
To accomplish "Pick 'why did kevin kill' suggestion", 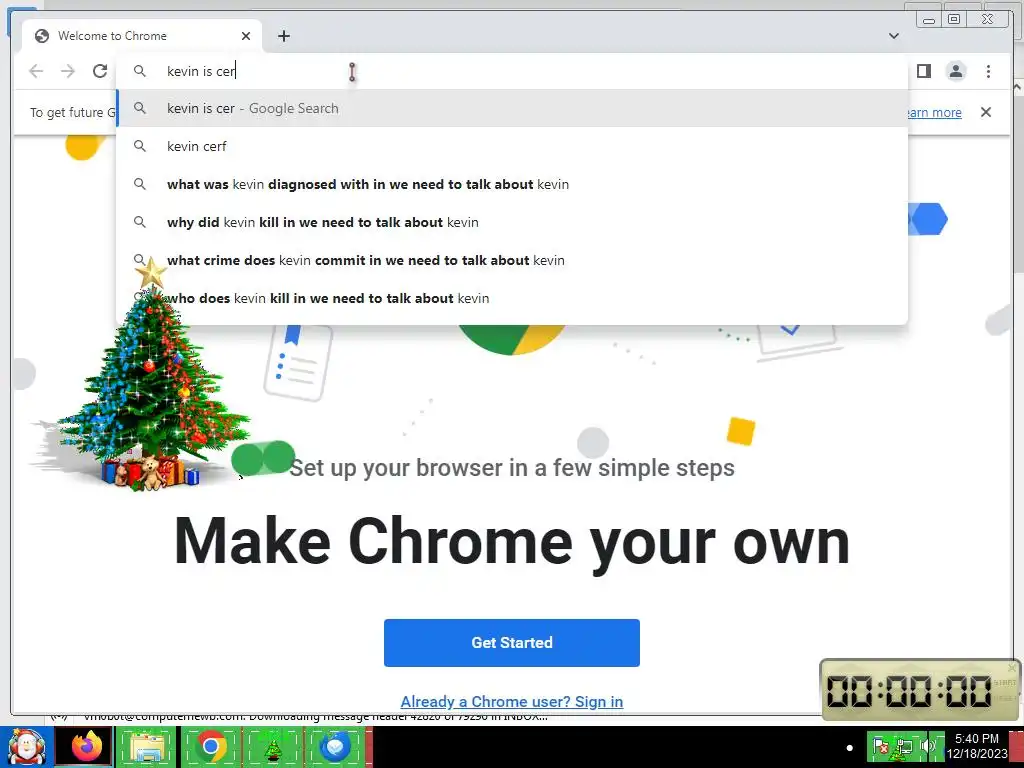I will 512,222.
